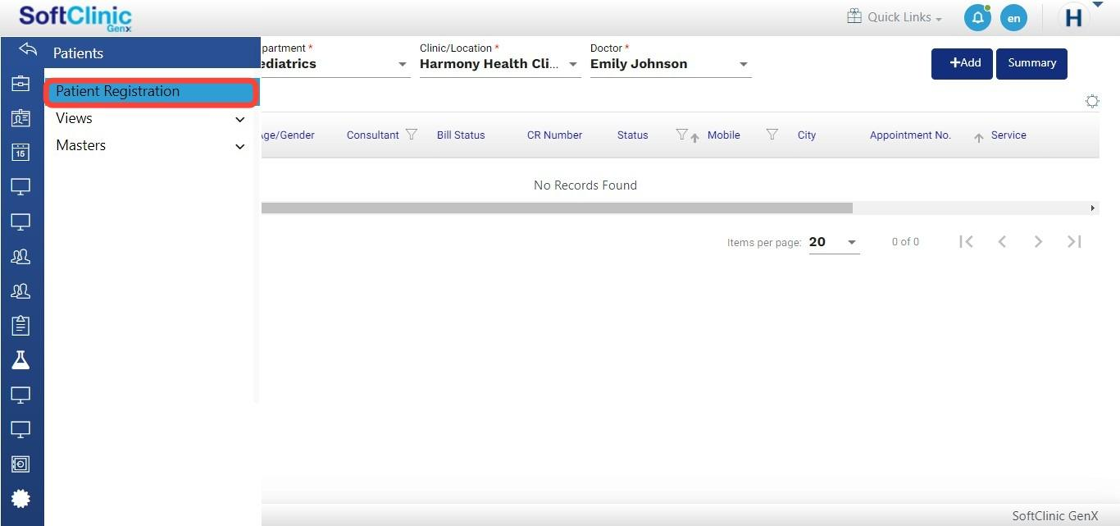This screenshot has width=1120, height=526.
Task: Click the filter icon between Mobile and City
Action: 772,134
